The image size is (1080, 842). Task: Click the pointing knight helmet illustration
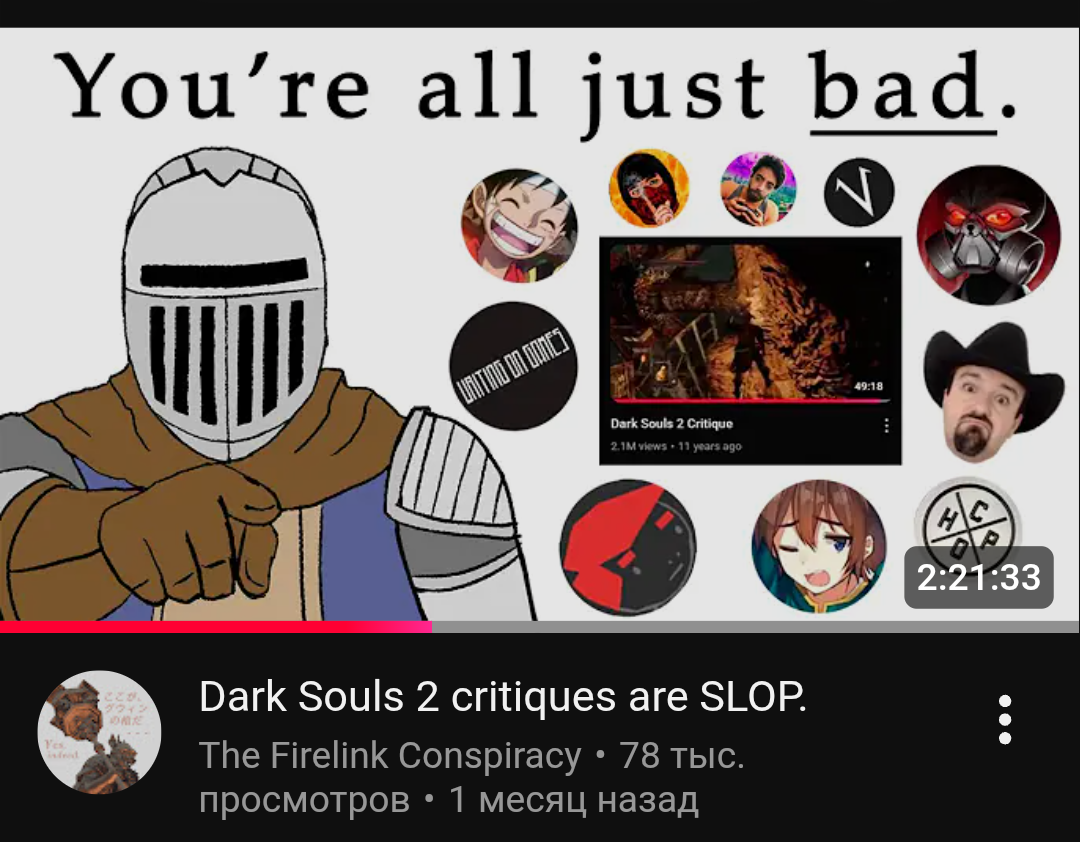tap(224, 303)
